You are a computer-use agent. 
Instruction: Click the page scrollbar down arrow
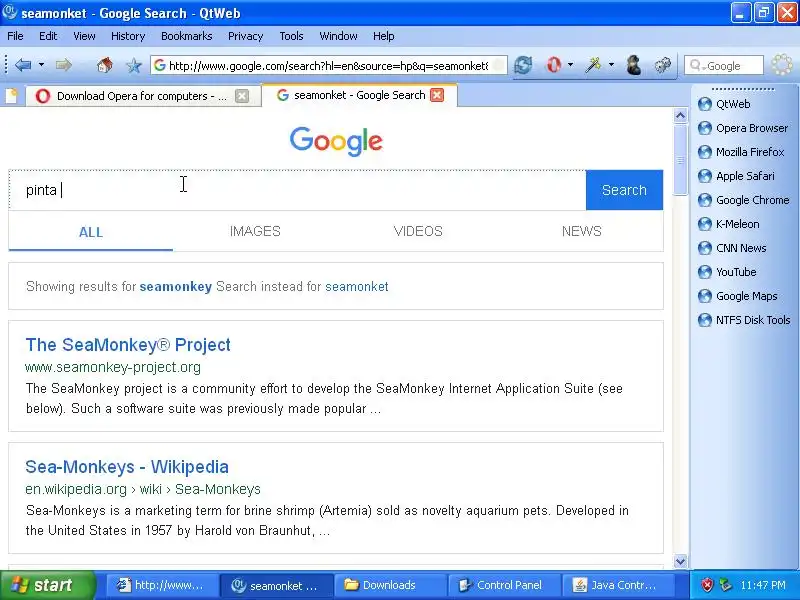tap(680, 561)
